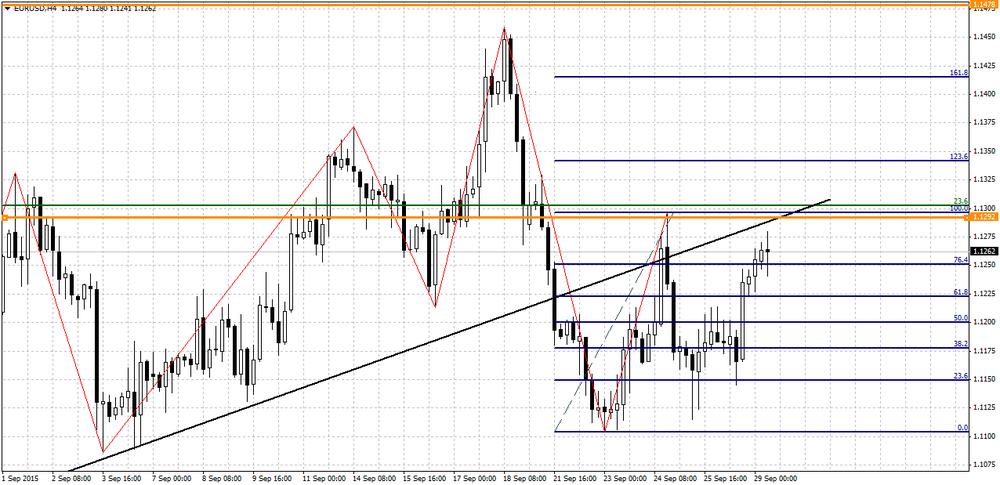Click the 3 Sep 16:00 time label
The image size is (1000, 485).
[x=121, y=477]
